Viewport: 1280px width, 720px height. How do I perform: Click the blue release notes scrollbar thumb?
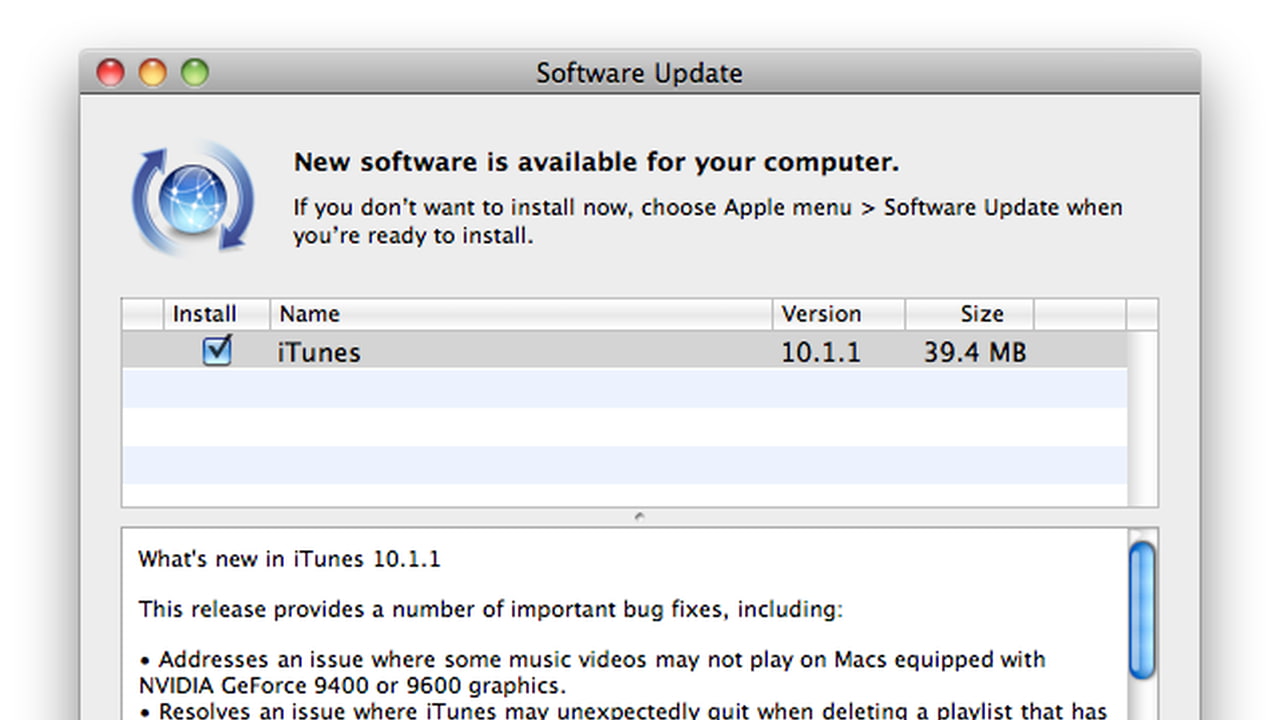pyautogui.click(x=1141, y=610)
